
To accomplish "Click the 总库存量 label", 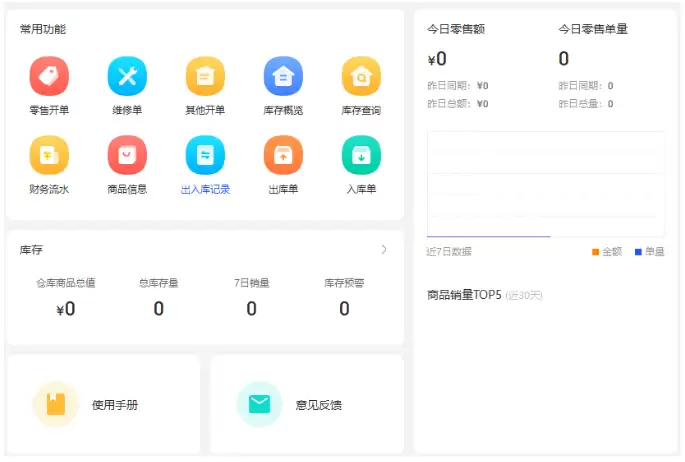I will [x=159, y=283].
